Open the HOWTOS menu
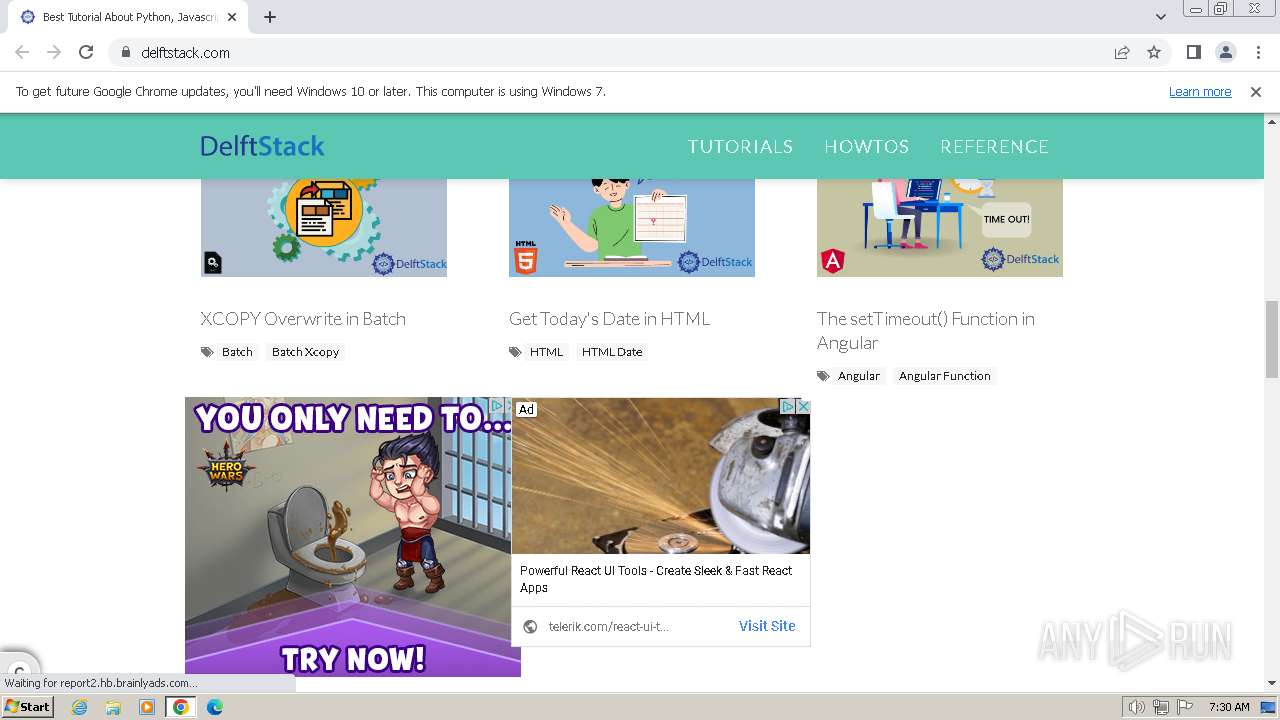Image resolution: width=1280 pixels, height=720 pixels. [866, 147]
